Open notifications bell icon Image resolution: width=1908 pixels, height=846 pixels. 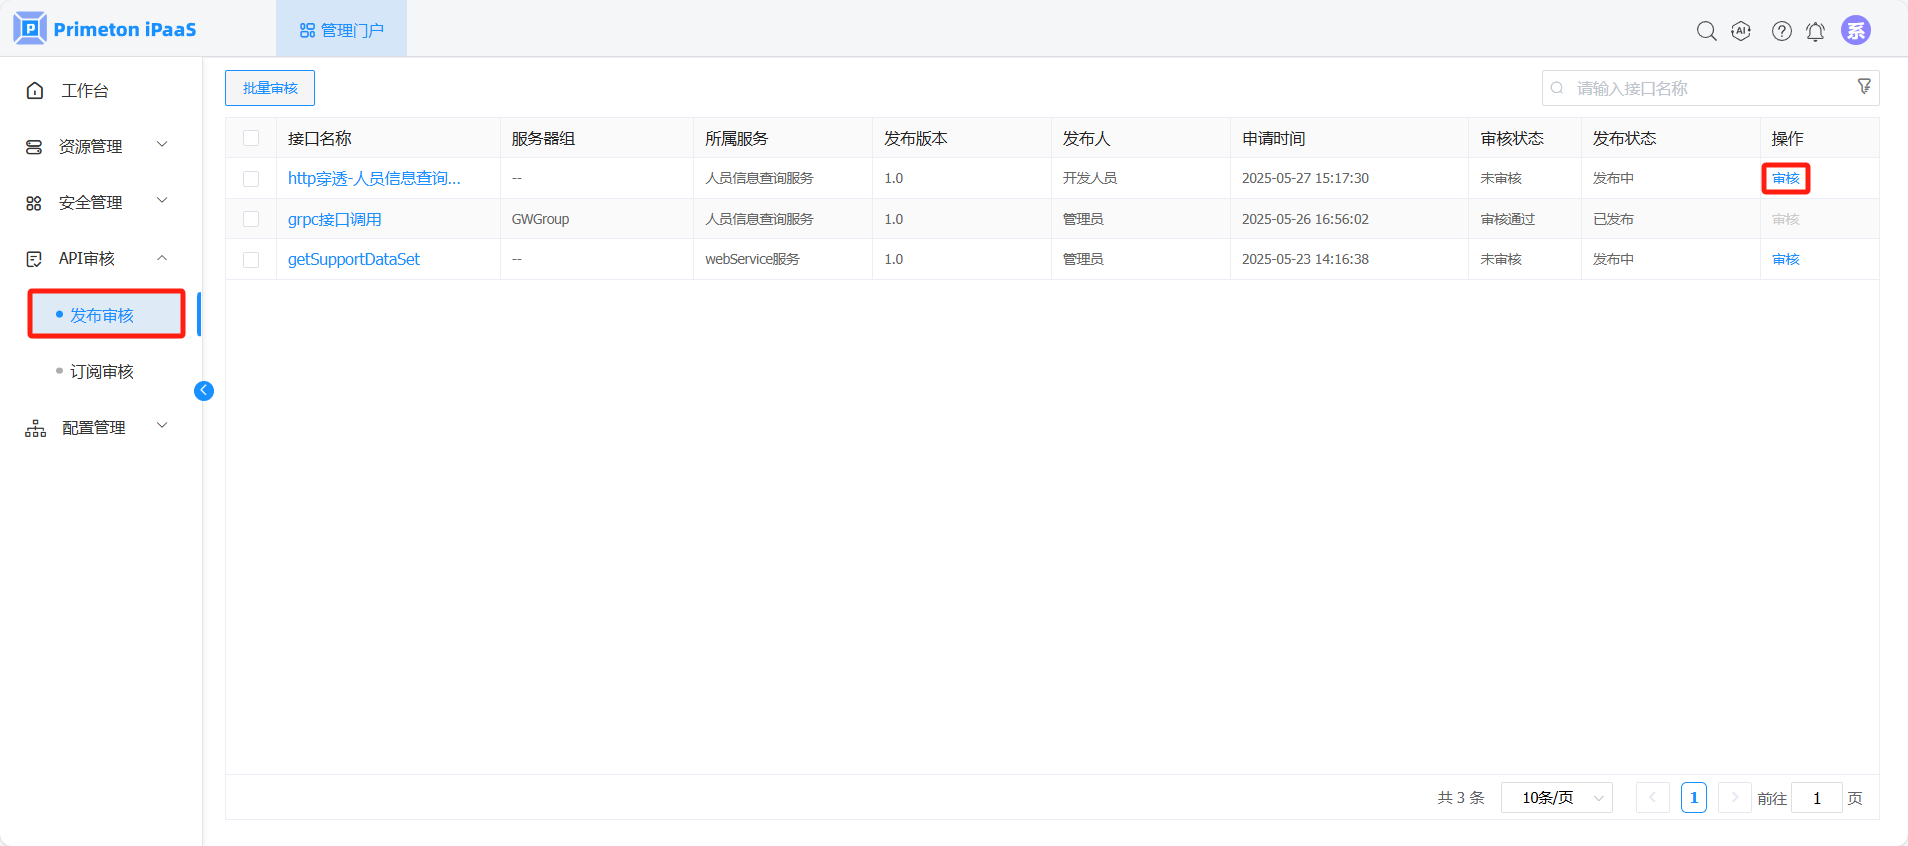pyautogui.click(x=1815, y=31)
